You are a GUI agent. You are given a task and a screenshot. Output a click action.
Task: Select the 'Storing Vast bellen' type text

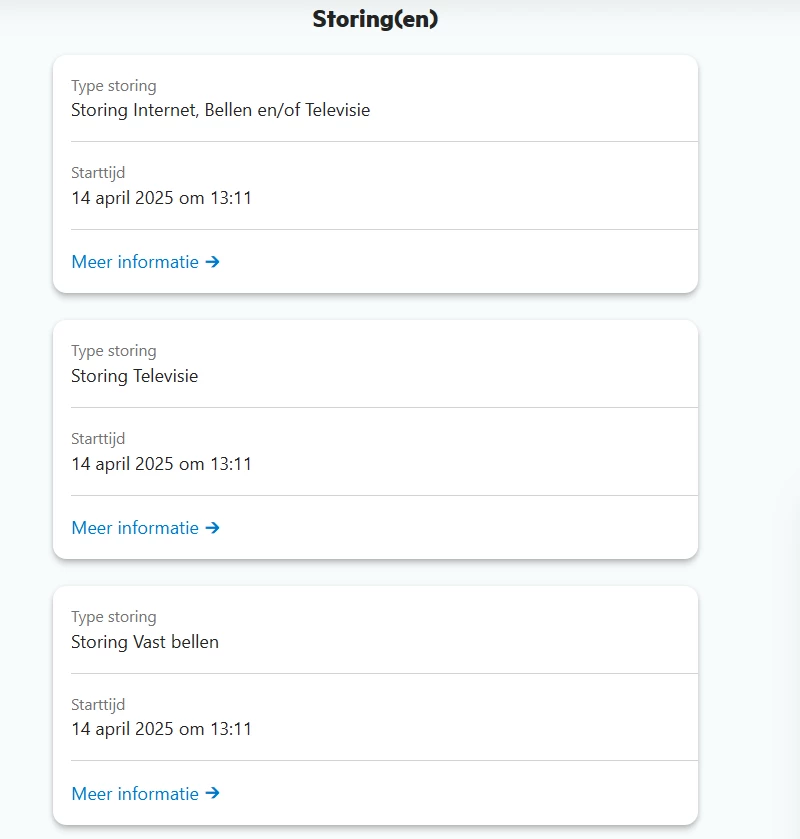pyautogui.click(x=144, y=642)
